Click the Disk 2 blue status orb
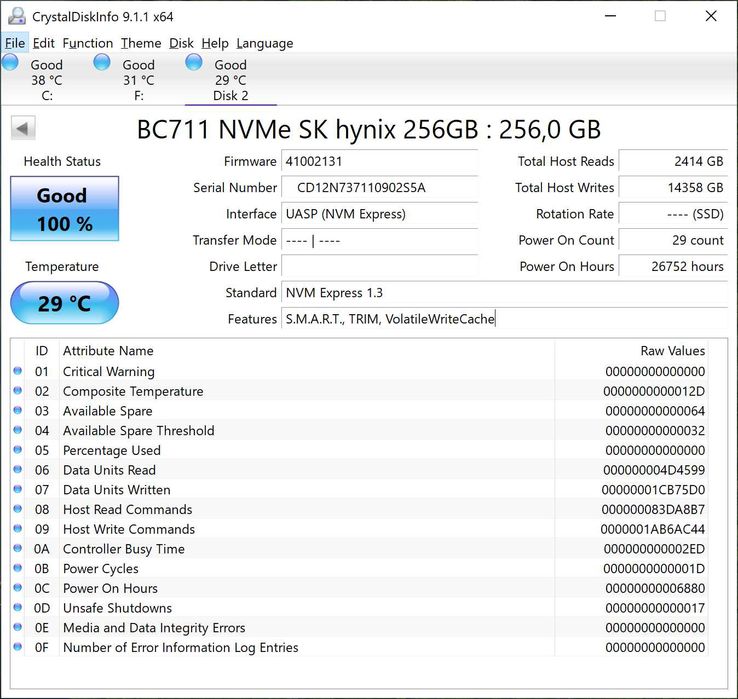Image resolution: width=738 pixels, height=699 pixels. coord(194,62)
